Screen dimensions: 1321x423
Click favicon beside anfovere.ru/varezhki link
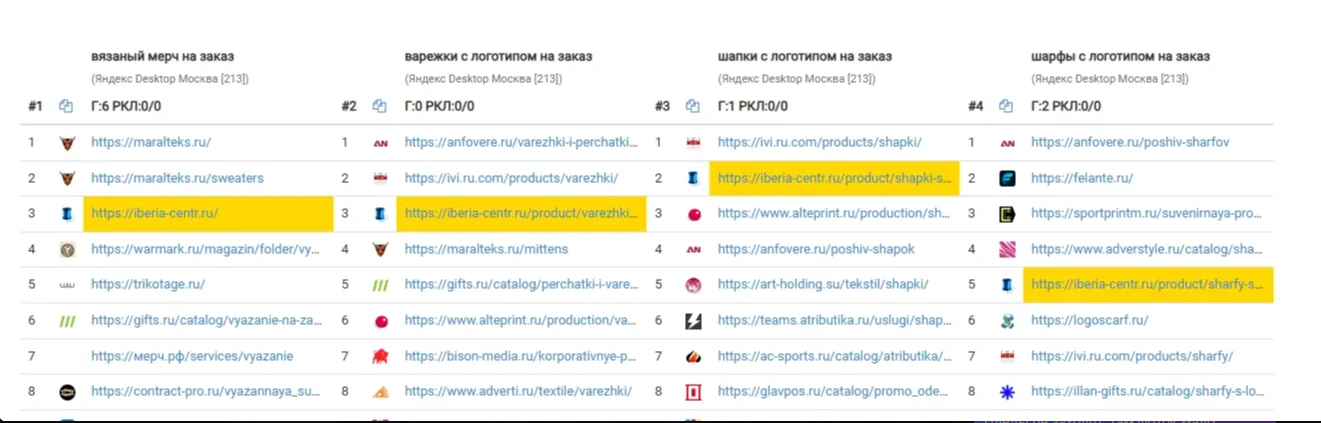[380, 143]
